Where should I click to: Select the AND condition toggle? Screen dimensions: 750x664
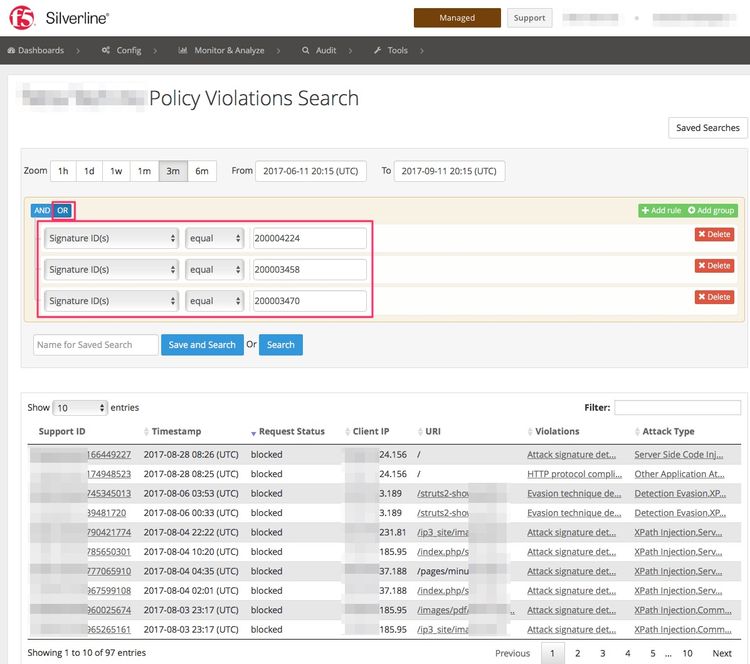[x=42, y=210]
